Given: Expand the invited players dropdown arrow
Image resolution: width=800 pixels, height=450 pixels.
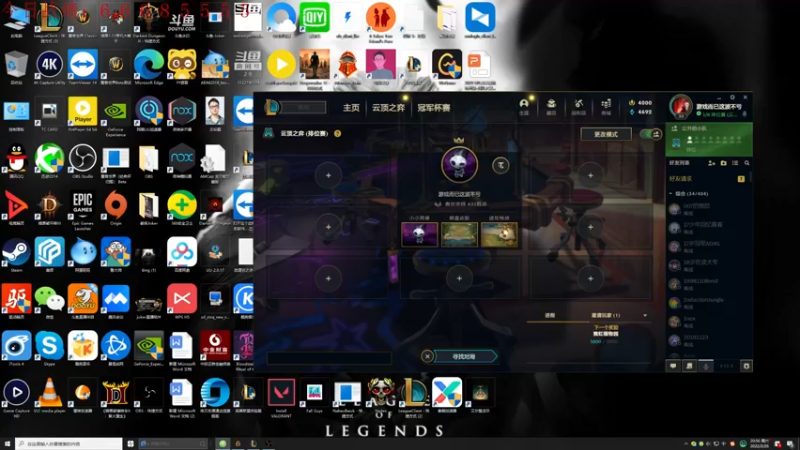Looking at the screenshot, I should (645, 315).
